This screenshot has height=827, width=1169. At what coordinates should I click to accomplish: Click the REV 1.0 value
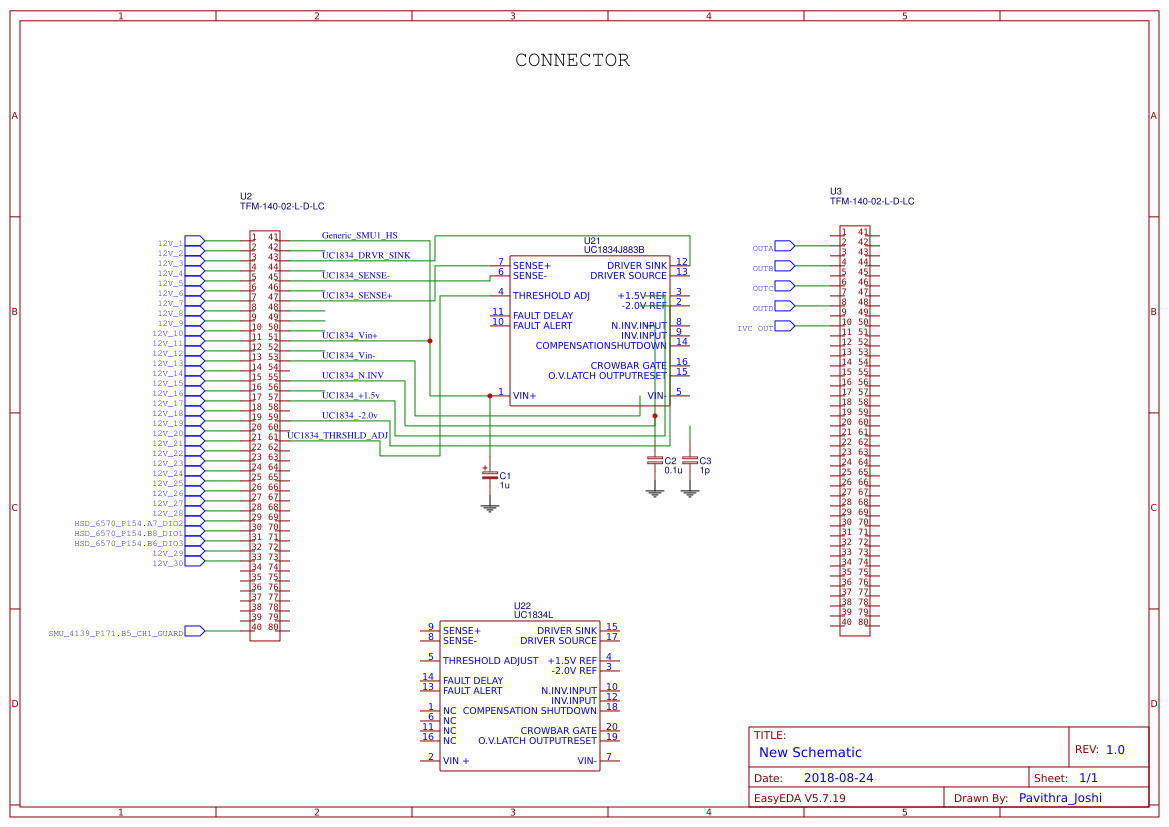pyautogui.click(x=1115, y=750)
